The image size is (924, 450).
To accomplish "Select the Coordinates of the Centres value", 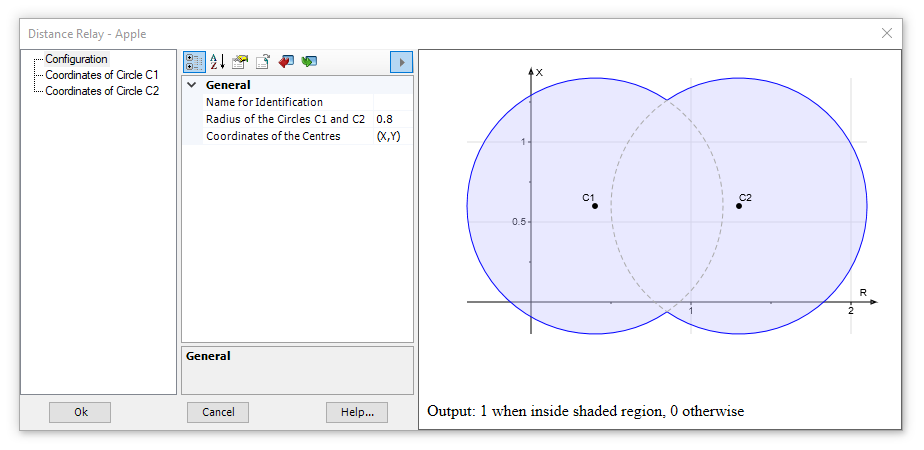I will tap(392, 136).
